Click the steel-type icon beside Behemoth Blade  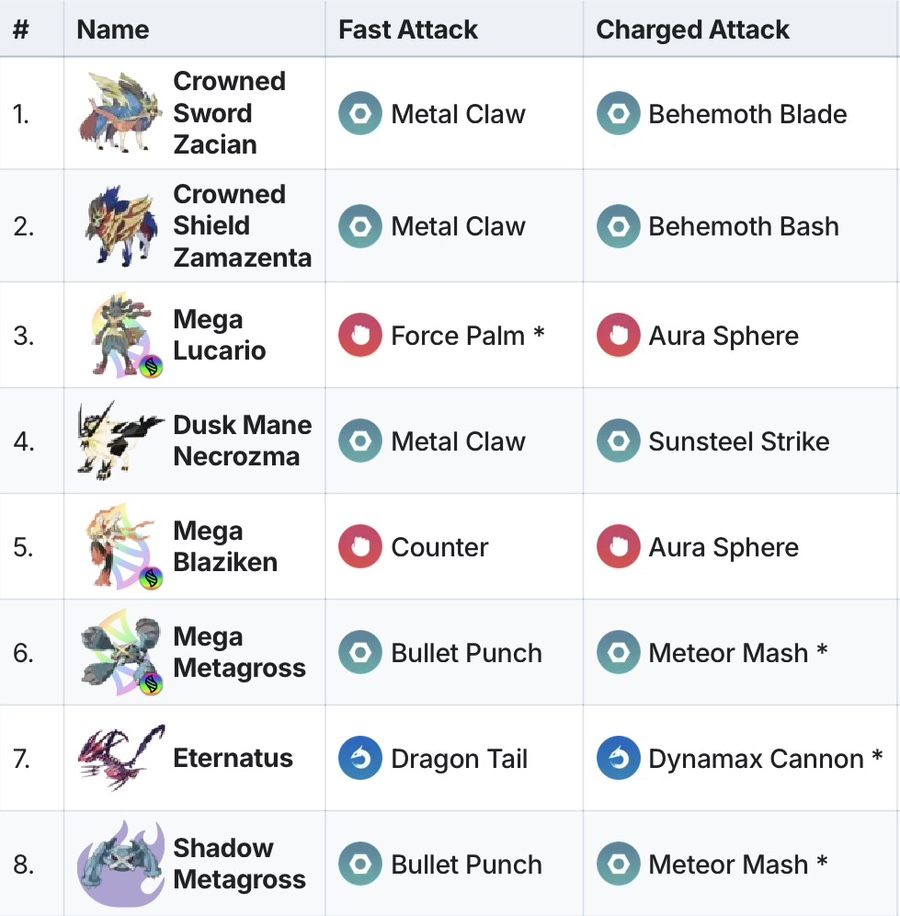[618, 114]
